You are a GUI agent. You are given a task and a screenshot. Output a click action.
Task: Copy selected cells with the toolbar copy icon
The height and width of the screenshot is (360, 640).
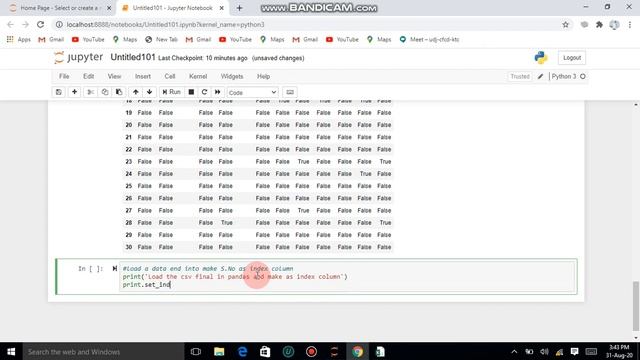coord(105,92)
